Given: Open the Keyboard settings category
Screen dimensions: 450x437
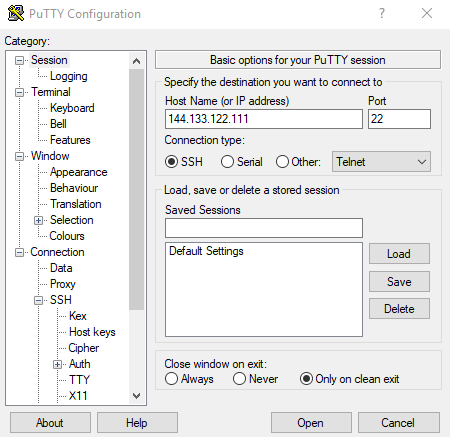Looking at the screenshot, I should [72, 108].
